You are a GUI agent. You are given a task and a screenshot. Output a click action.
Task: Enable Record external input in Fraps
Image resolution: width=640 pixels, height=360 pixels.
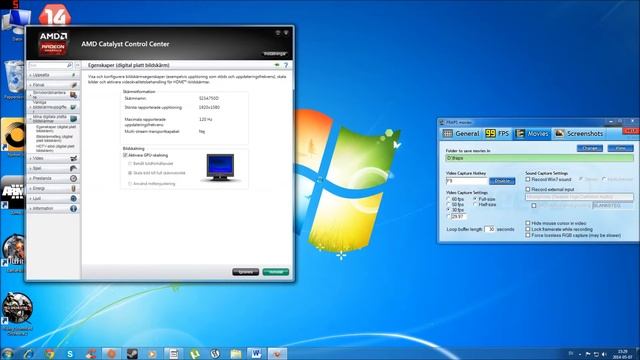tap(528, 189)
